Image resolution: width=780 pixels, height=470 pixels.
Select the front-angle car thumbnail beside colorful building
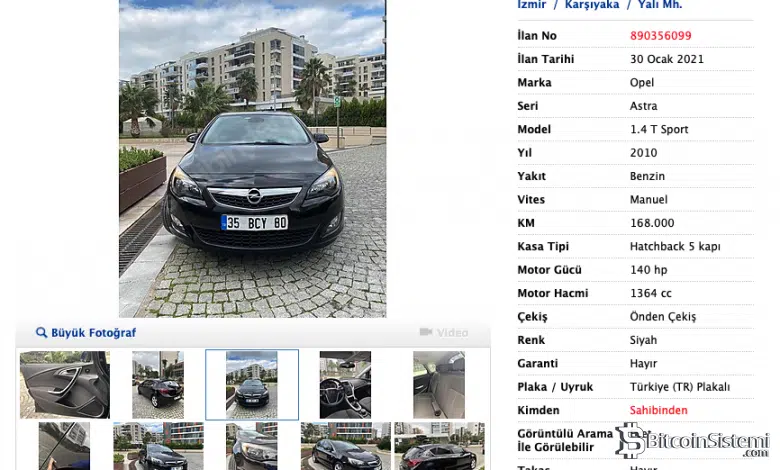pyautogui.click(x=158, y=446)
